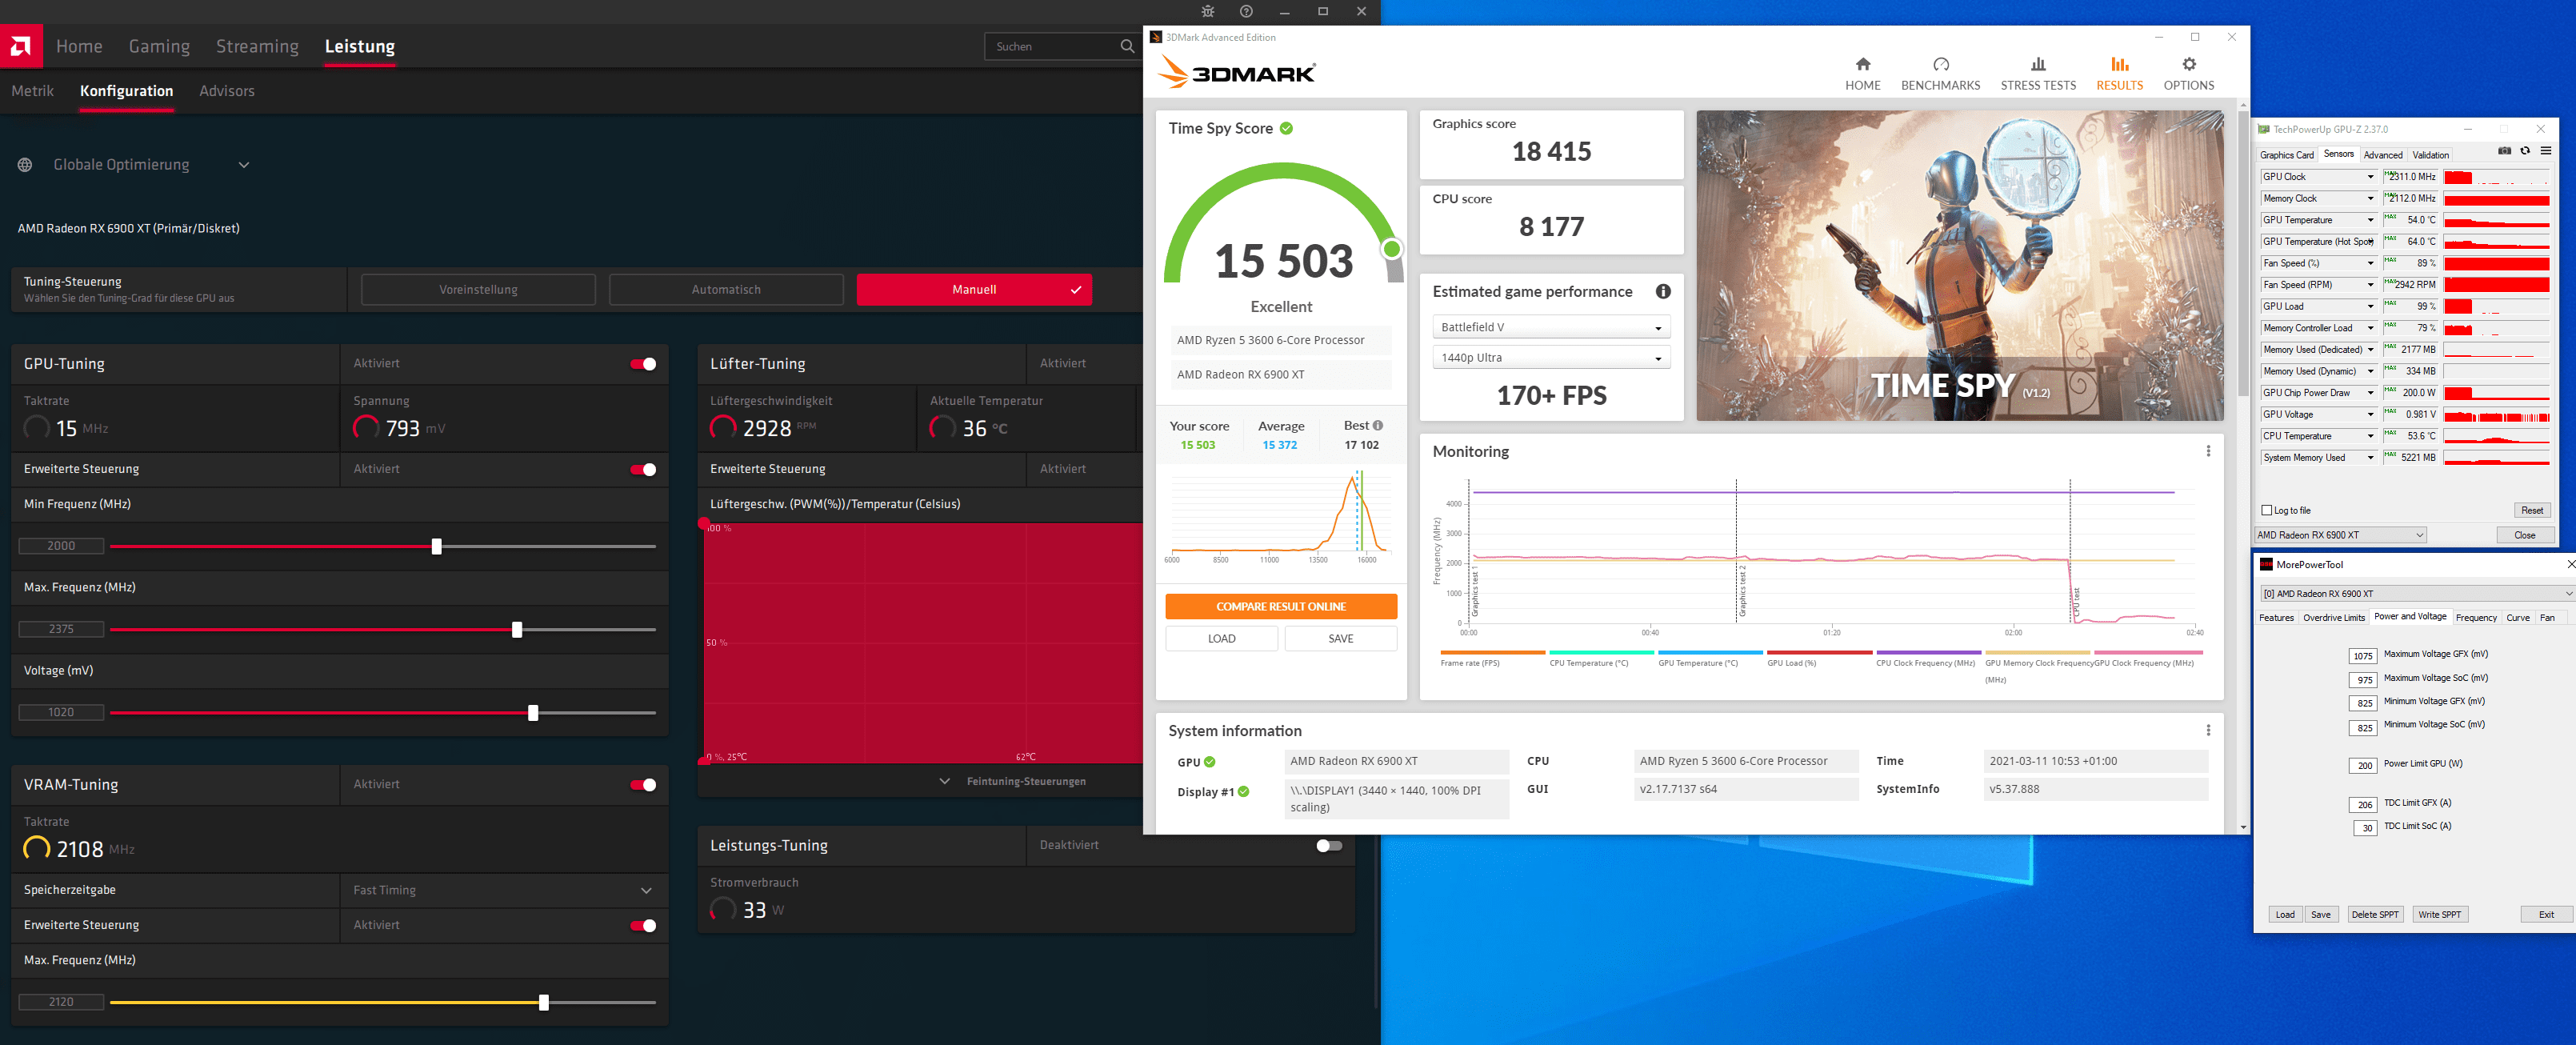The image size is (2576, 1045).
Task: Switch to the Streaming tab in Radeon Software
Action: [x=257, y=46]
